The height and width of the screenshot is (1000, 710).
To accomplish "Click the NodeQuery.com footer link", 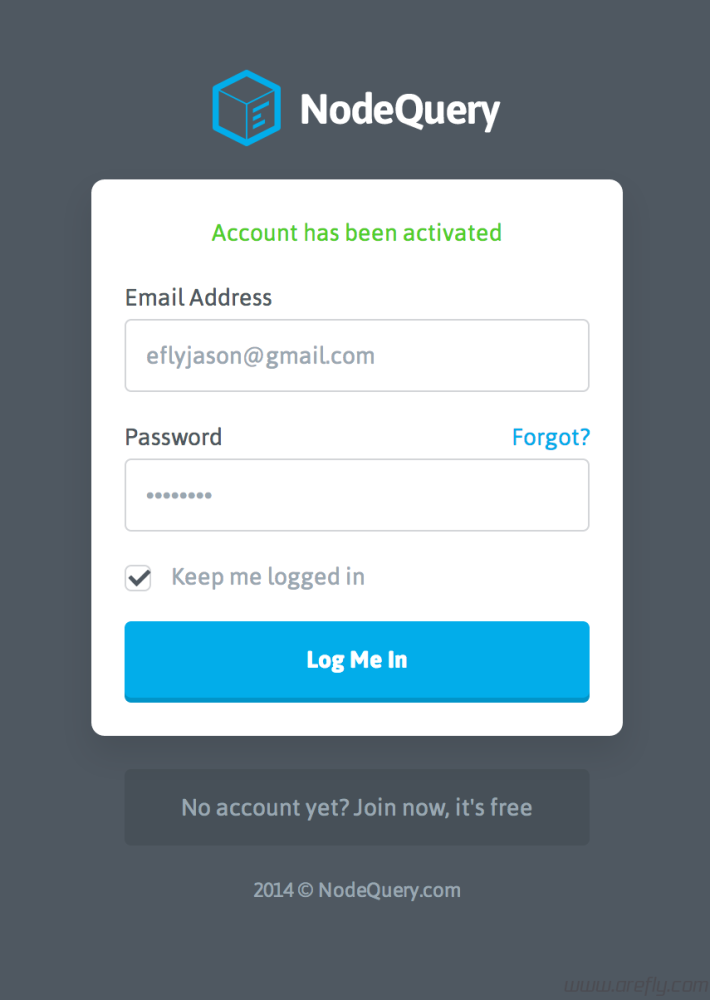I will [389, 890].
